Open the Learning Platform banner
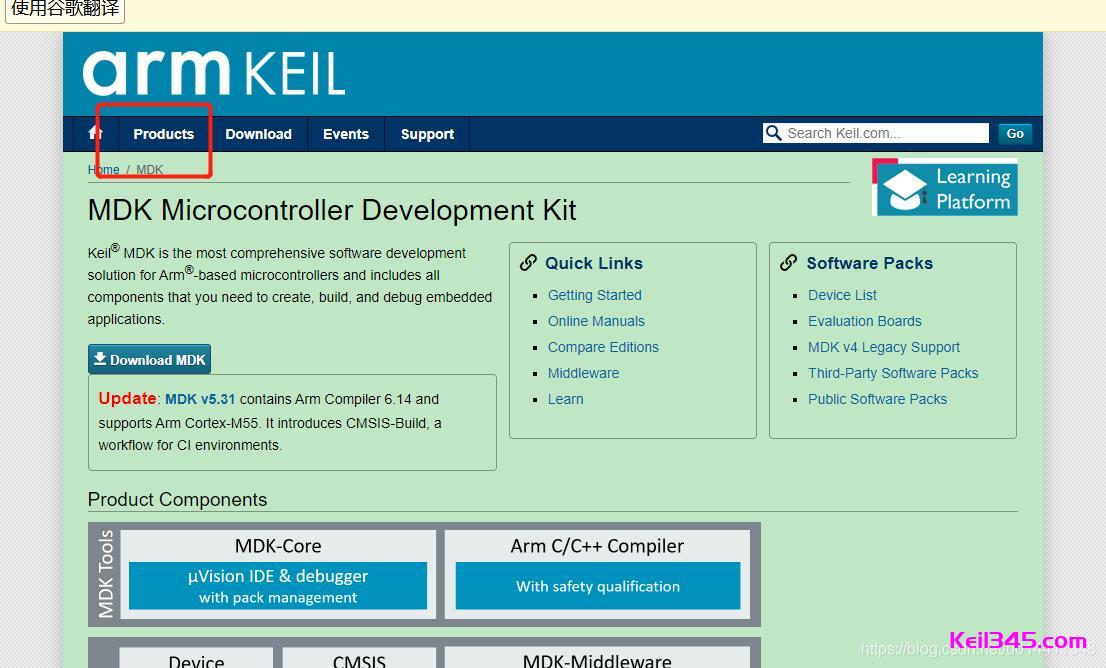 click(944, 188)
